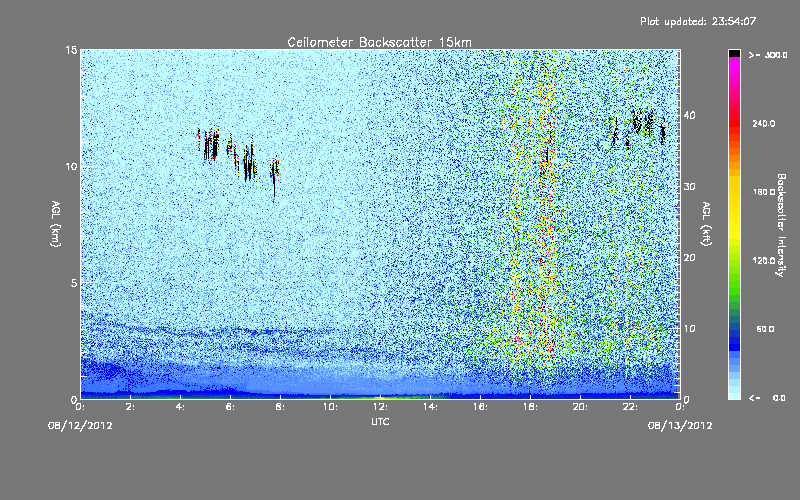This screenshot has height=500, width=800.
Task: Click the 5 tick on the km axis
Action: point(74,283)
